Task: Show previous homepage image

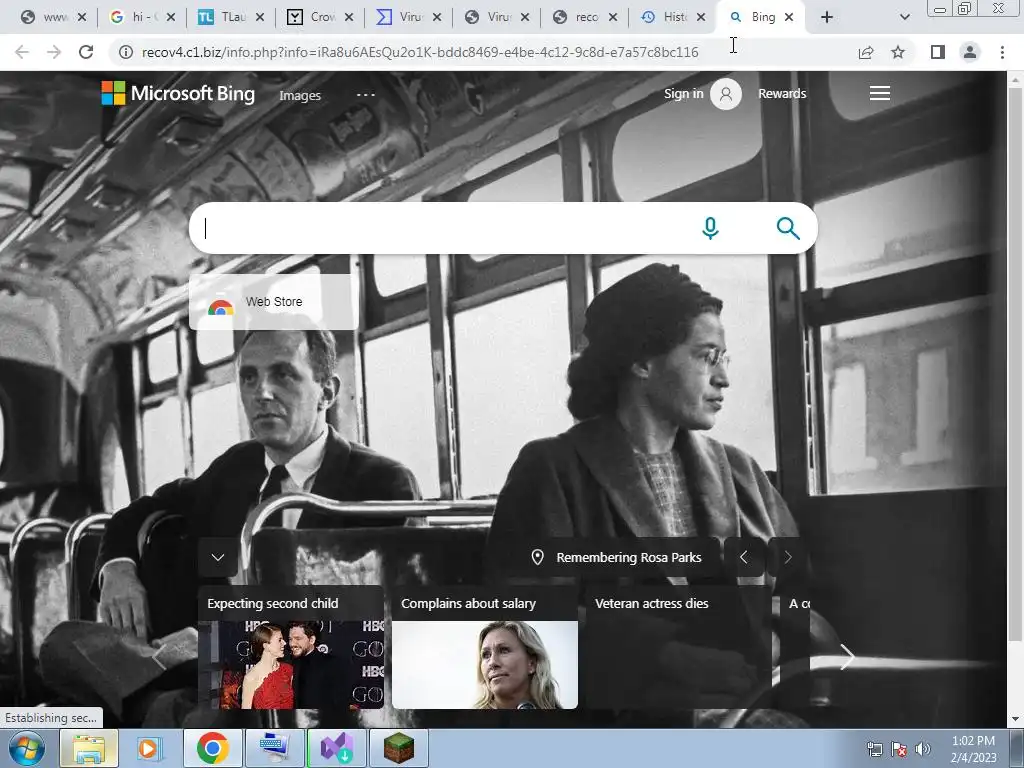Action: (x=744, y=557)
